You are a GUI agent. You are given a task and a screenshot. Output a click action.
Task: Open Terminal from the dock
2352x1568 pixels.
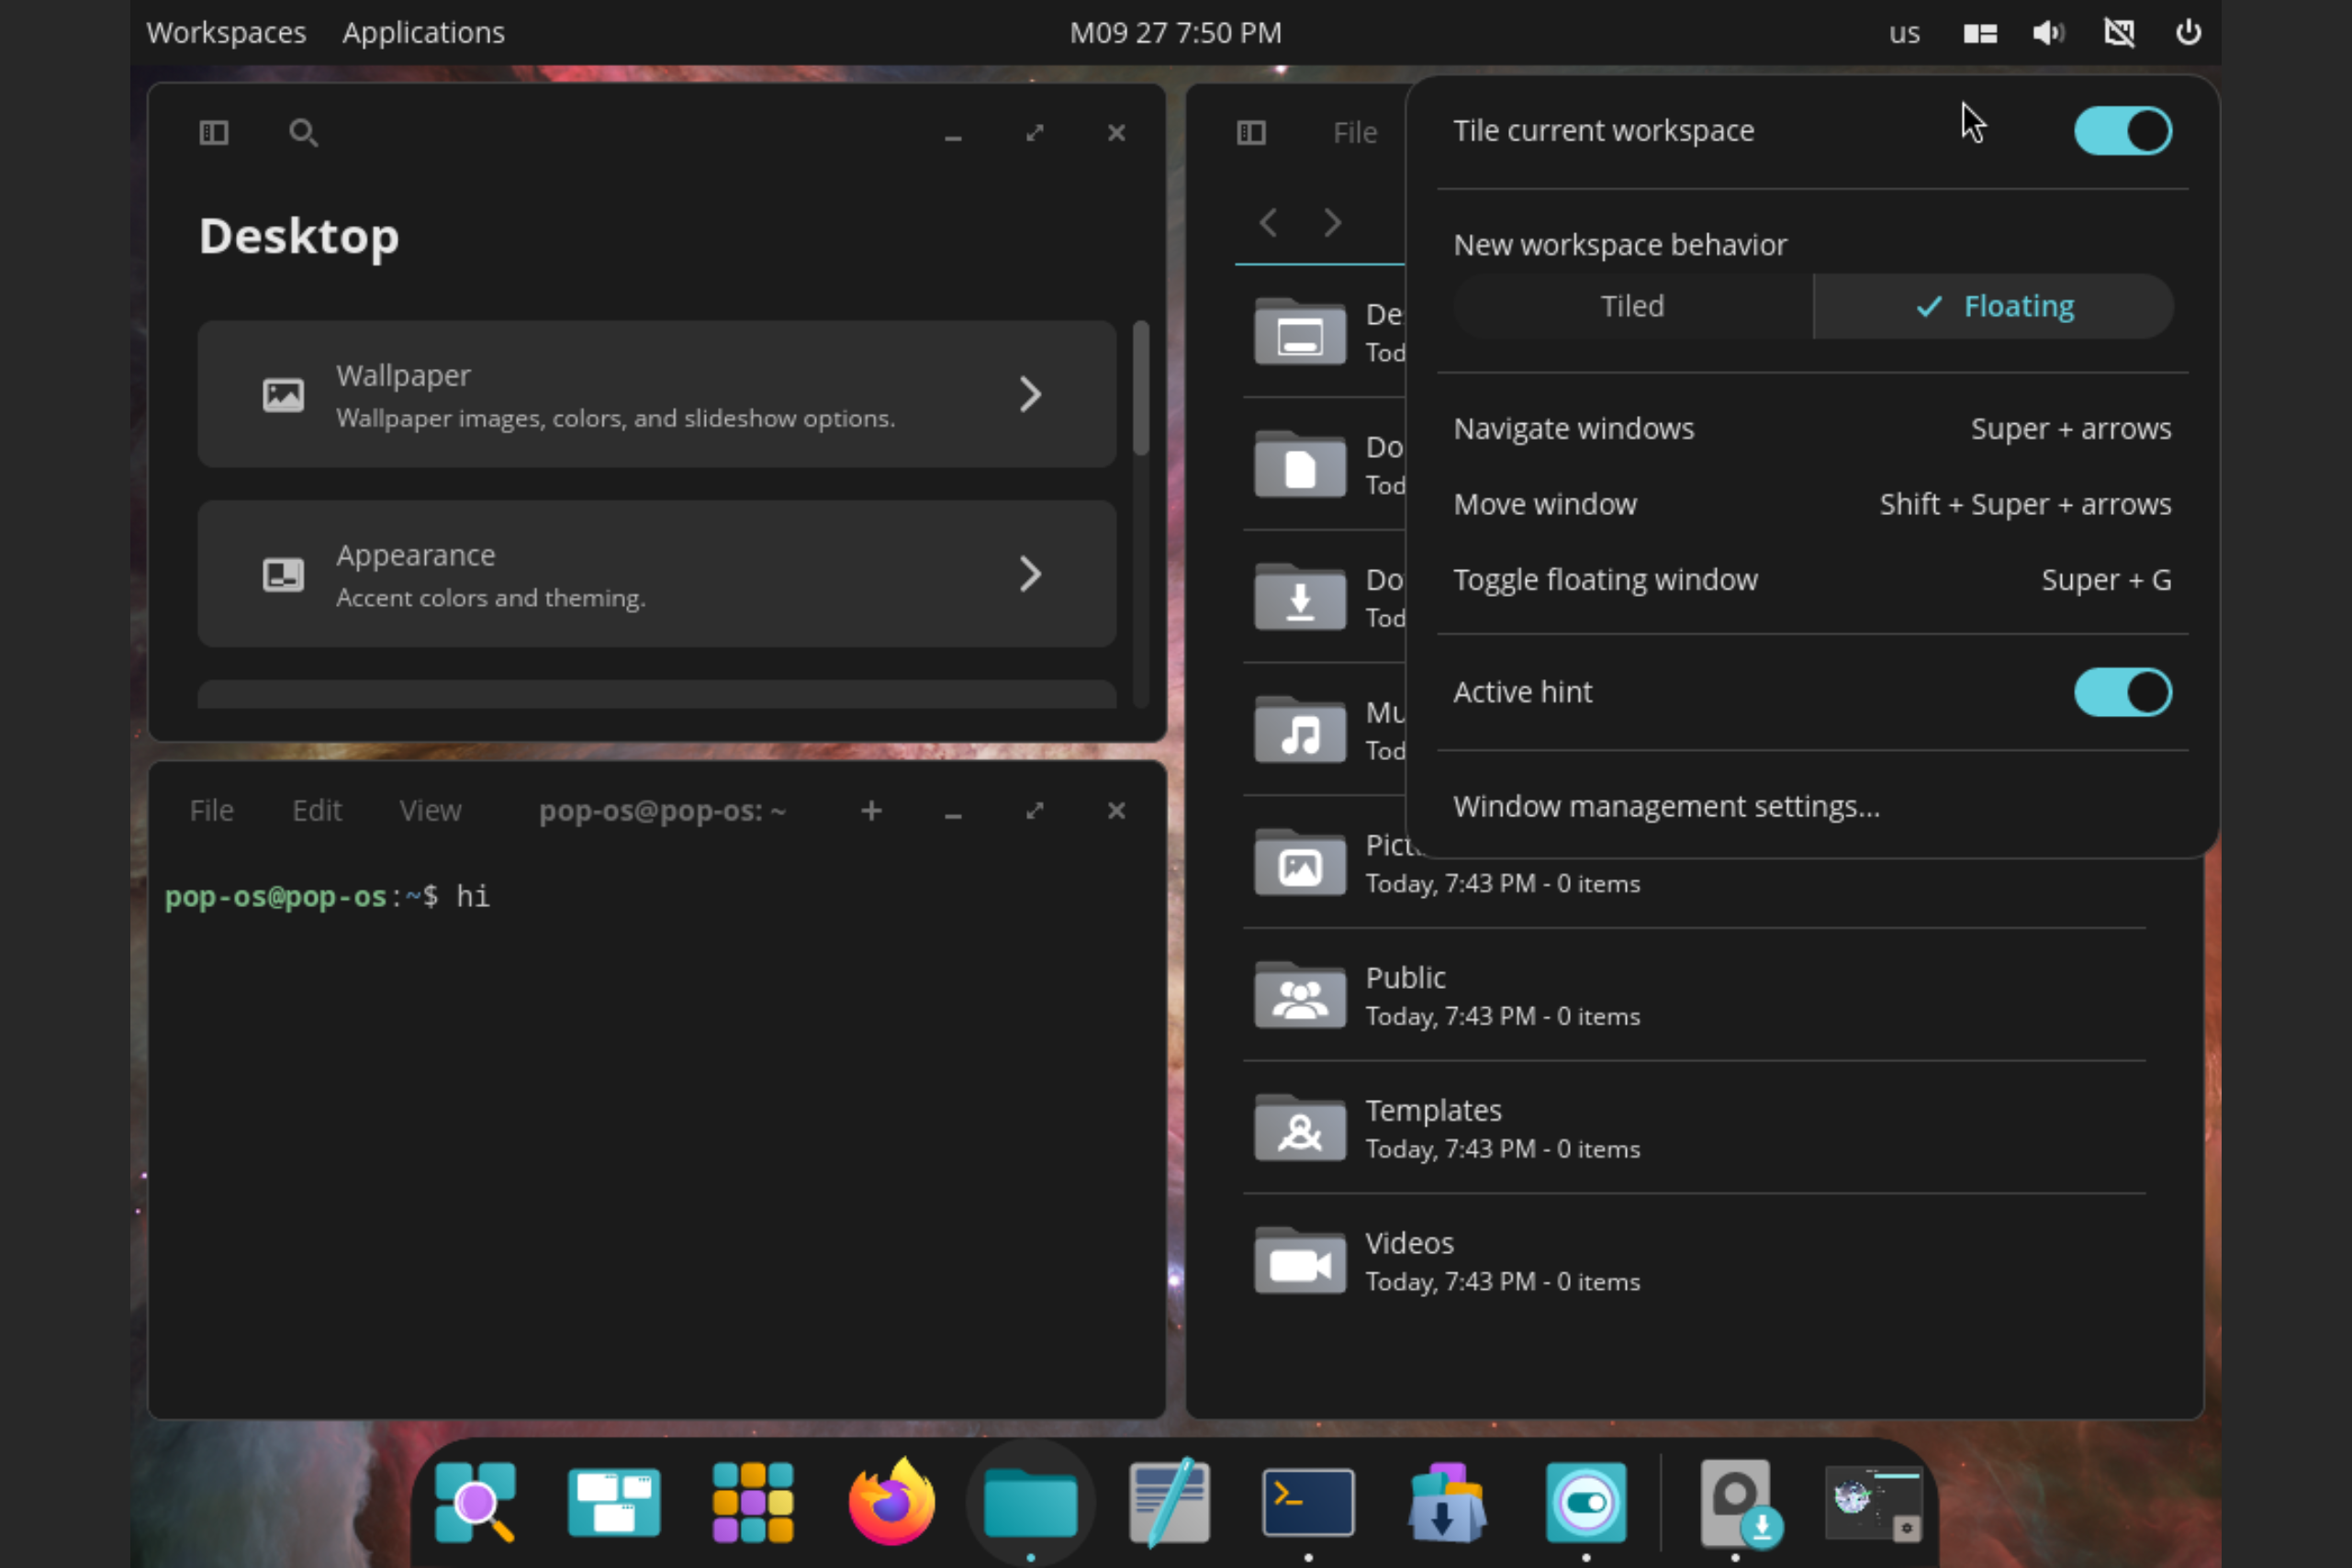[x=1308, y=1501]
